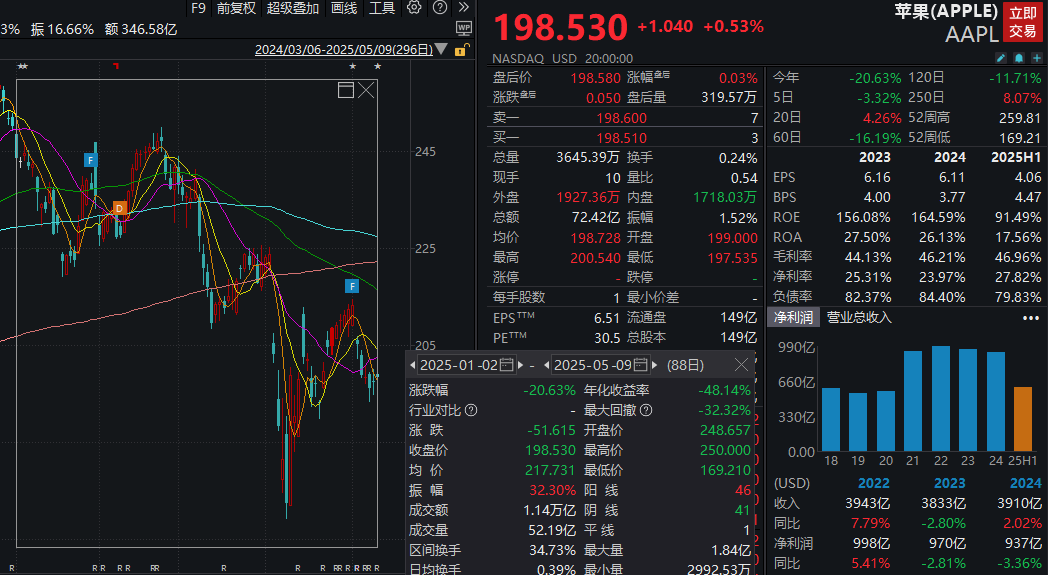Close the interval statistics popup

click(741, 364)
